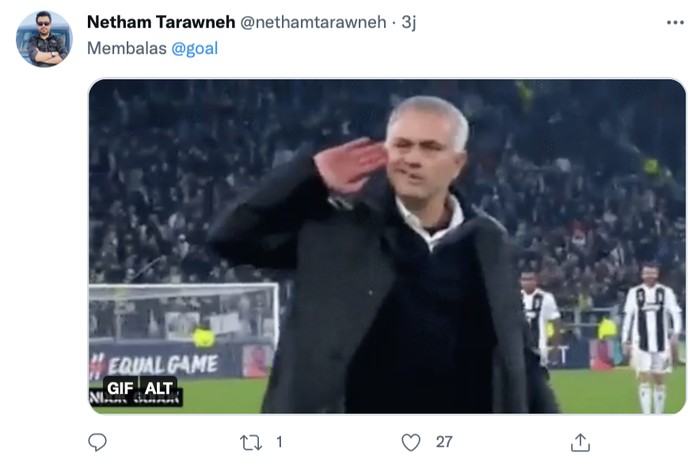
Task: Click the GIF badge on the media
Action: 120,389
